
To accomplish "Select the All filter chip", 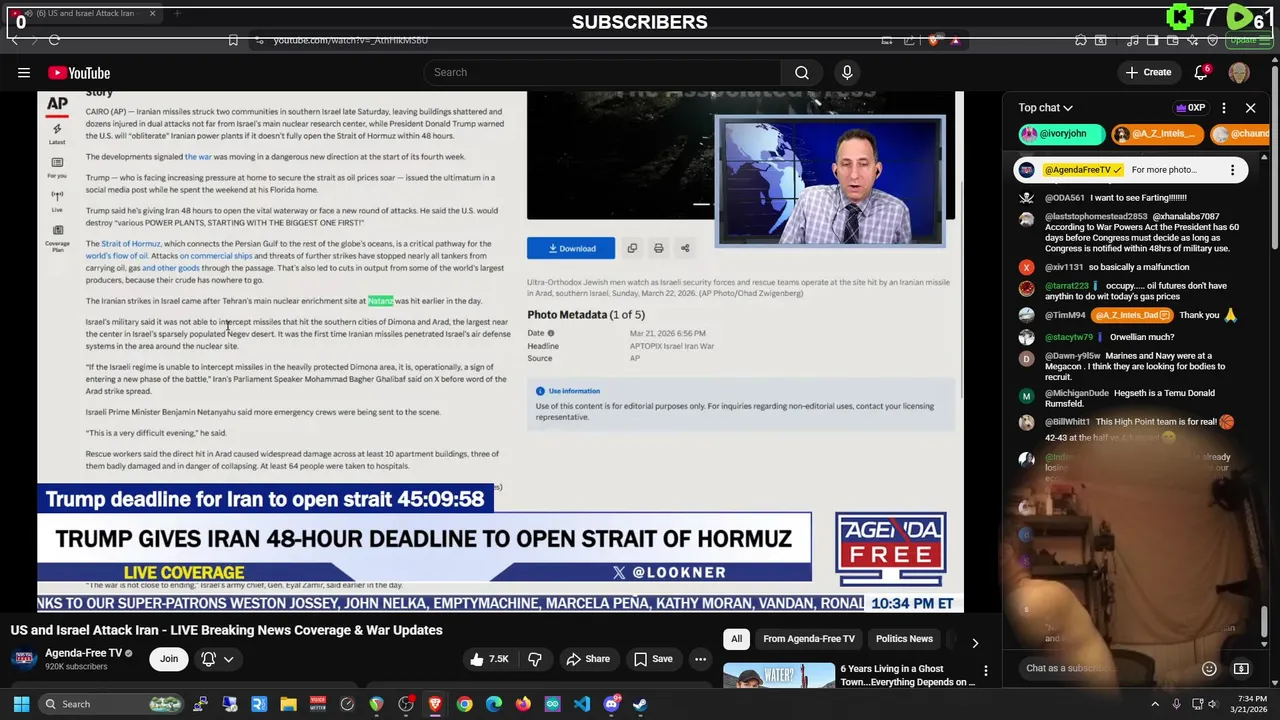I will (x=737, y=639).
